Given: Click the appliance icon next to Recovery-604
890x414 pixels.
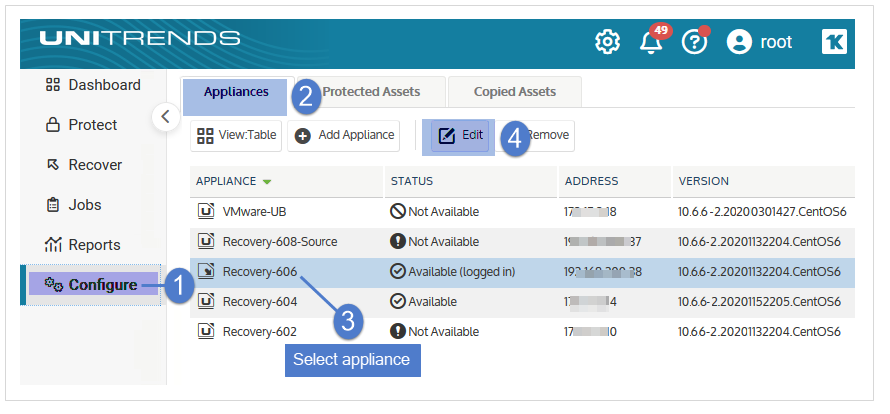Looking at the screenshot, I should pos(205,301).
